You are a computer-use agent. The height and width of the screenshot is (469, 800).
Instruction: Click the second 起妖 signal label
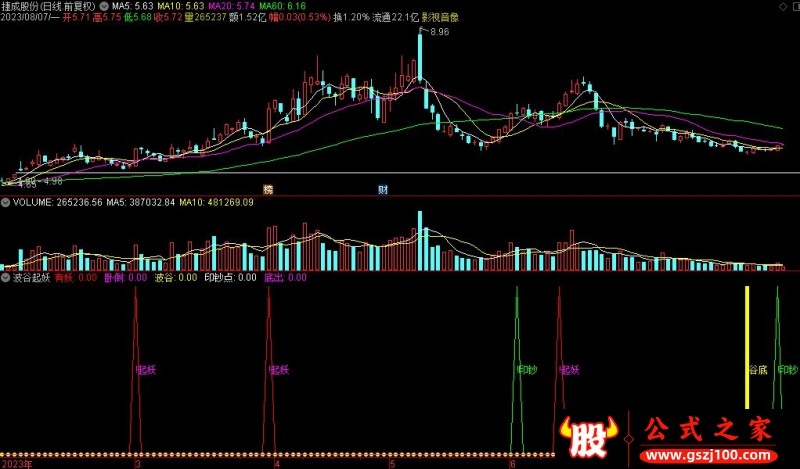pos(279,370)
